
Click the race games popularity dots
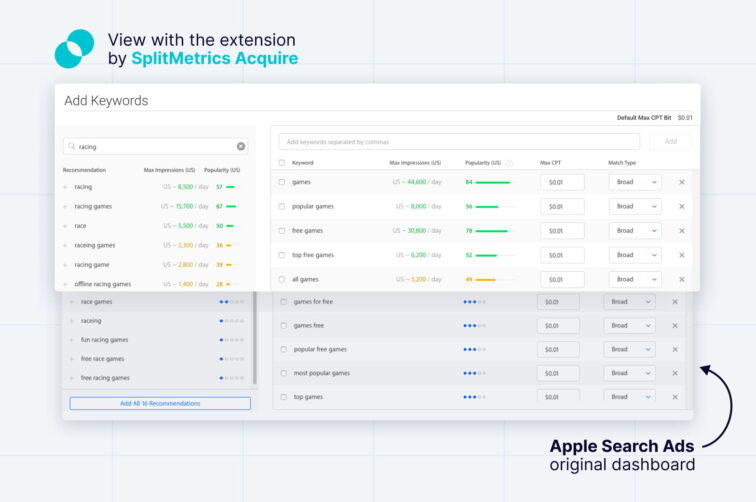tap(232, 302)
